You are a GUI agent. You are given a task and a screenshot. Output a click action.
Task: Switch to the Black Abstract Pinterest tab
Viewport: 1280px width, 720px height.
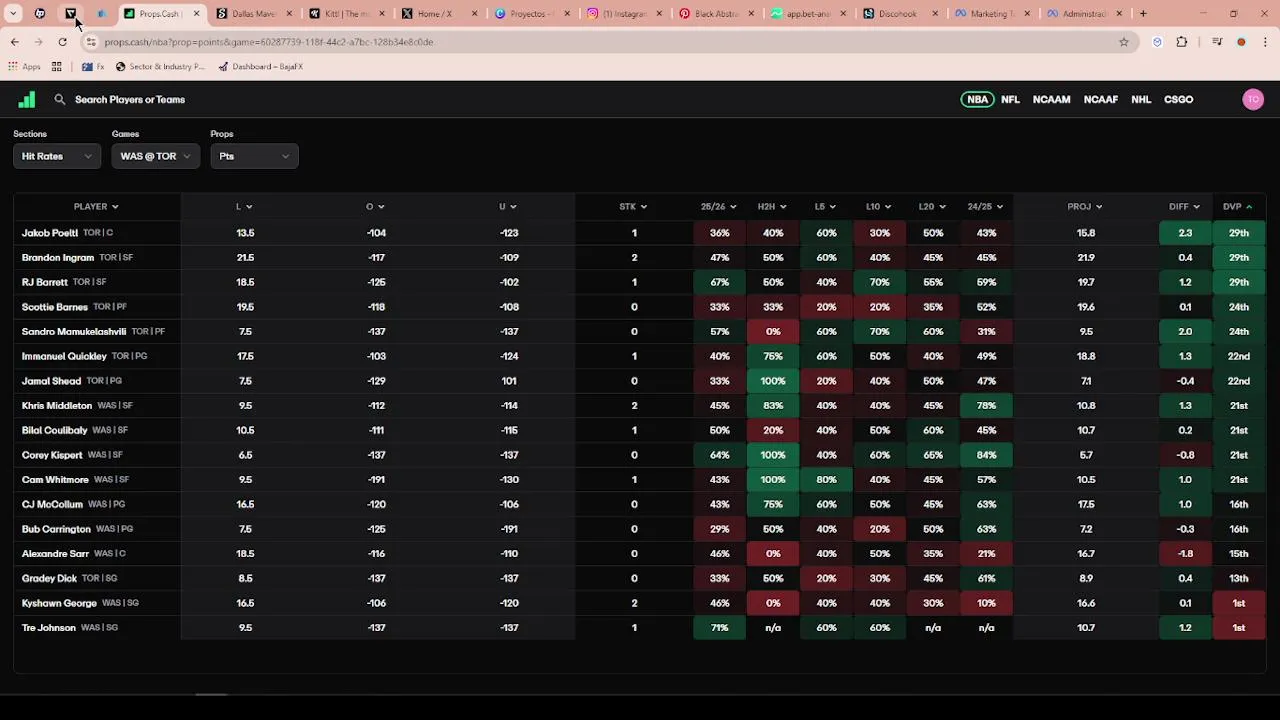point(714,14)
